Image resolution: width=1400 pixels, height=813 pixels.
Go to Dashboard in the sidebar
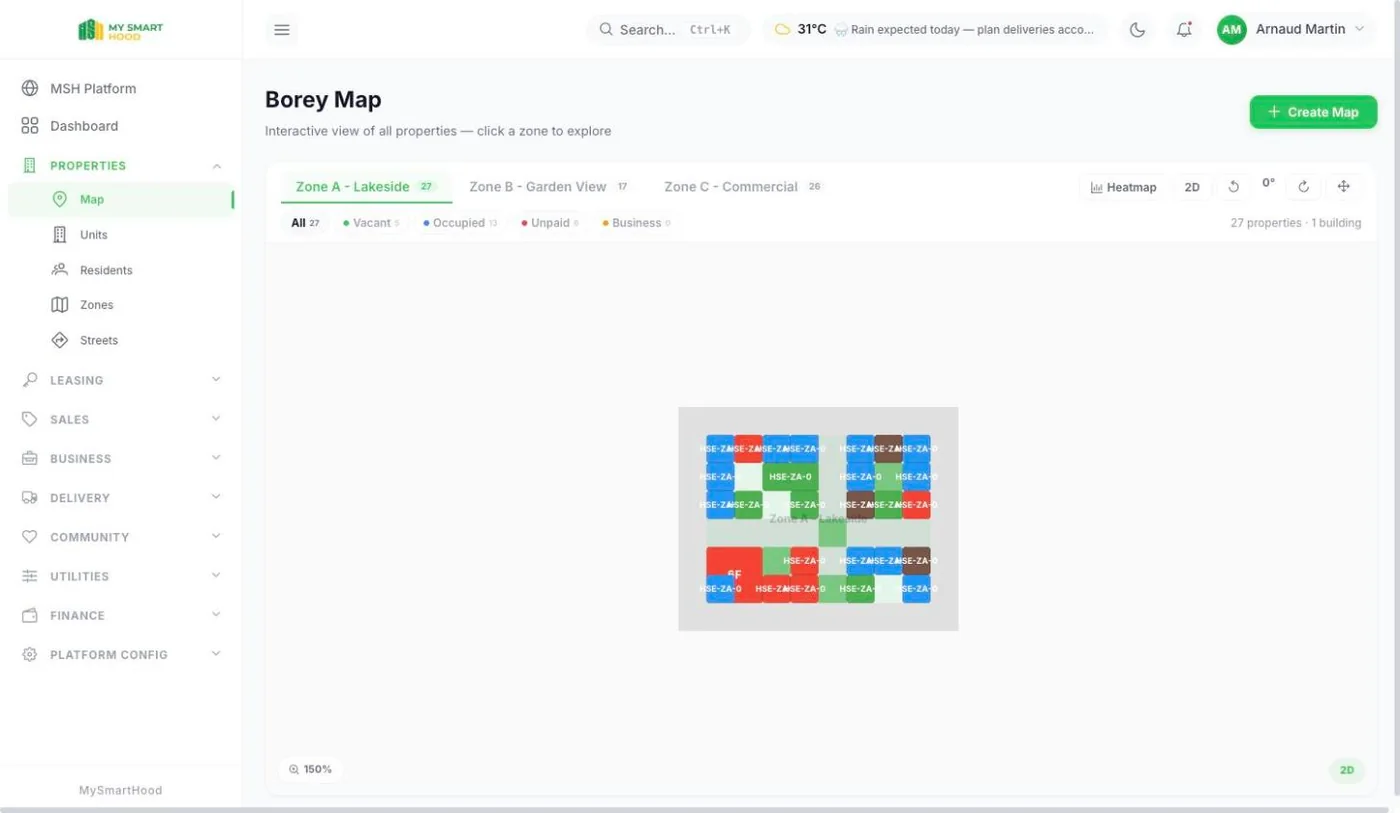point(120,126)
